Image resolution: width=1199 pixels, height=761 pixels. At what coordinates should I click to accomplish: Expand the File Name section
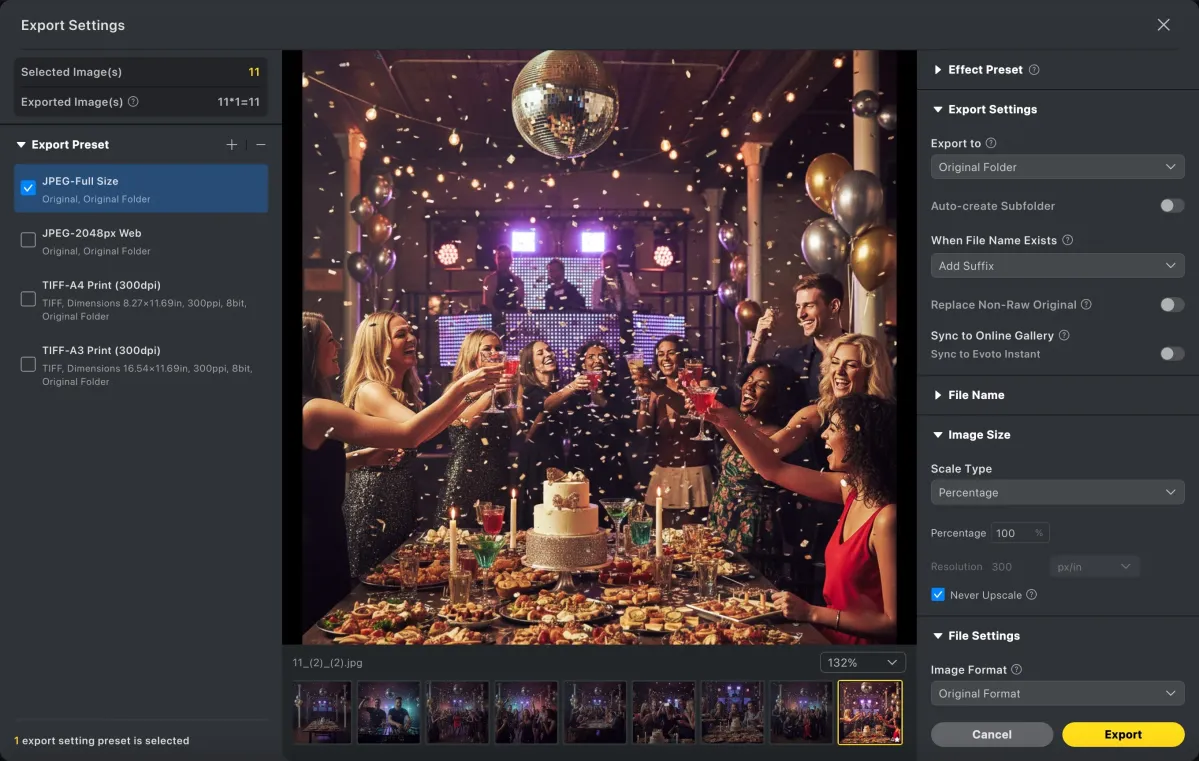(x=975, y=395)
